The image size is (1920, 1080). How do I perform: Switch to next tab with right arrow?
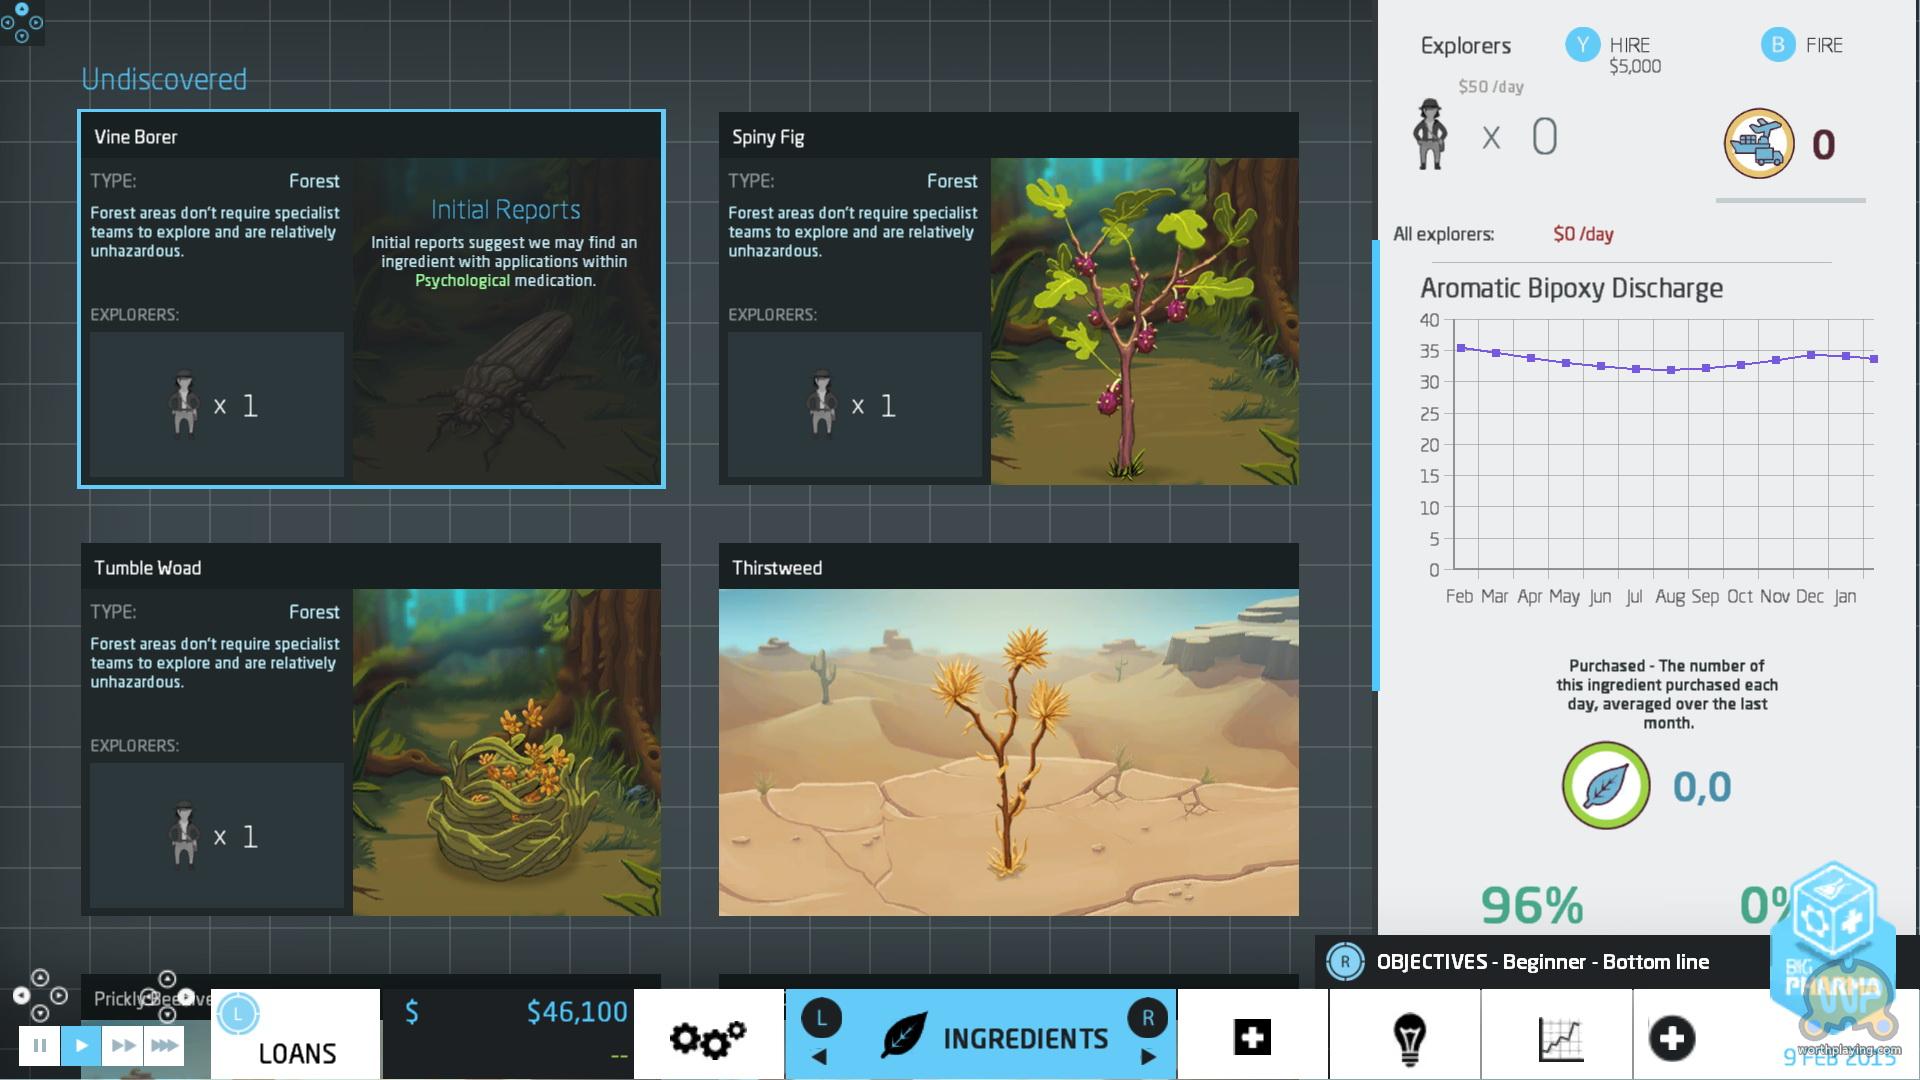(x=1147, y=1056)
